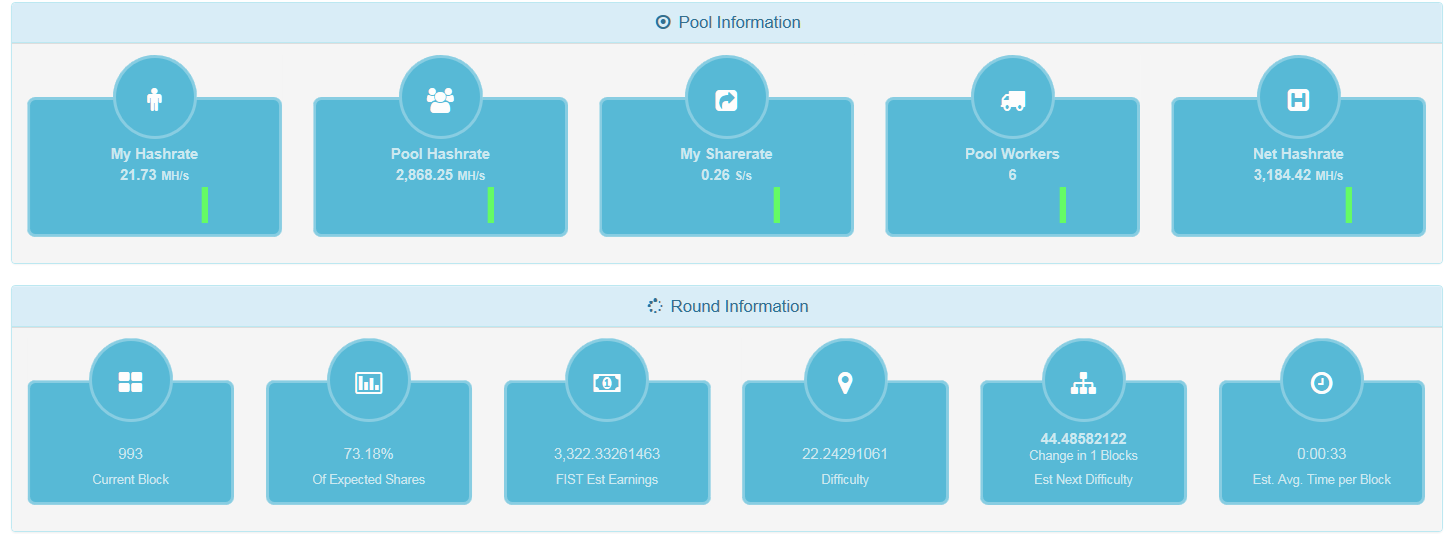1445x537 pixels.
Task: Select the 73.18% value
Action: [369, 454]
